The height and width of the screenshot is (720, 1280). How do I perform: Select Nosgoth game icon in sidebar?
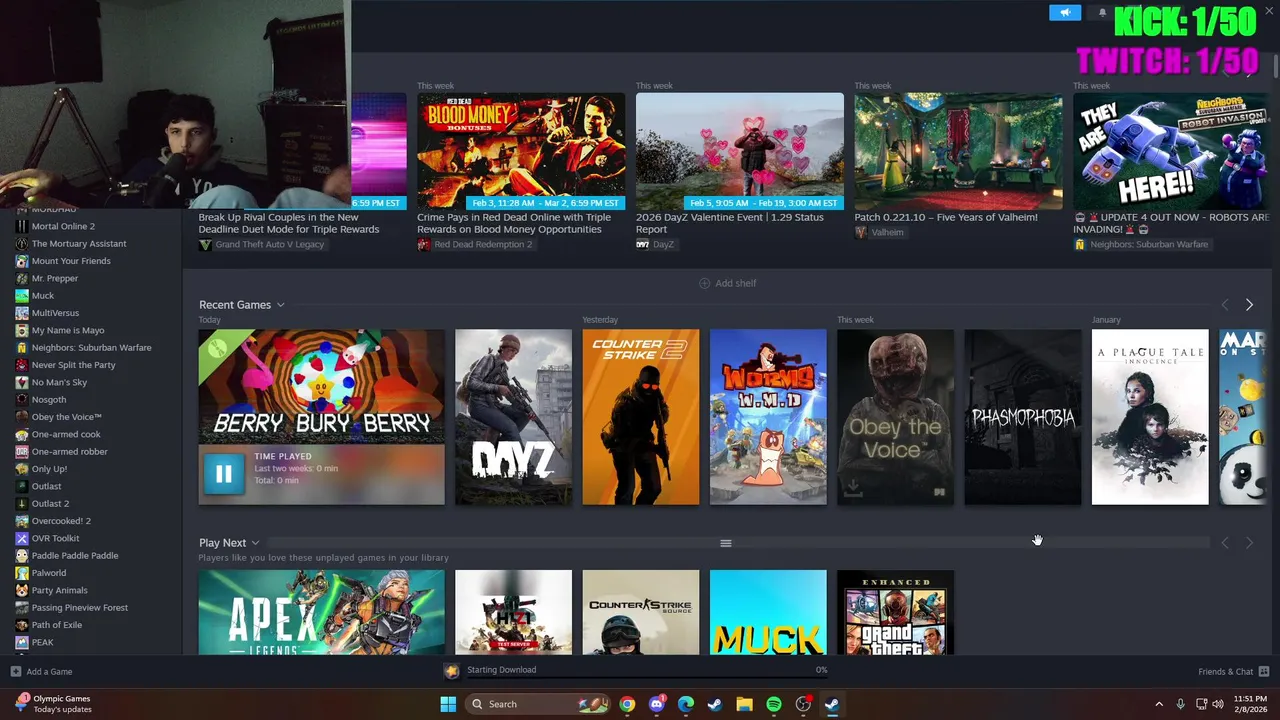pos(22,399)
